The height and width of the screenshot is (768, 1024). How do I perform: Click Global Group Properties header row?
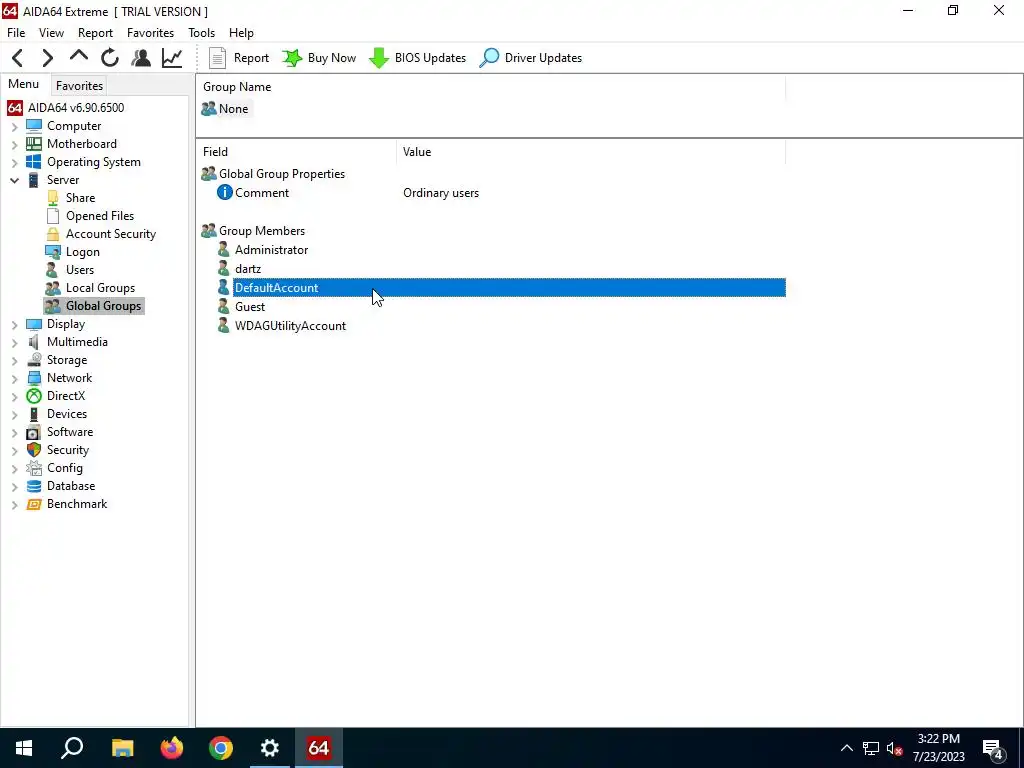(274, 174)
